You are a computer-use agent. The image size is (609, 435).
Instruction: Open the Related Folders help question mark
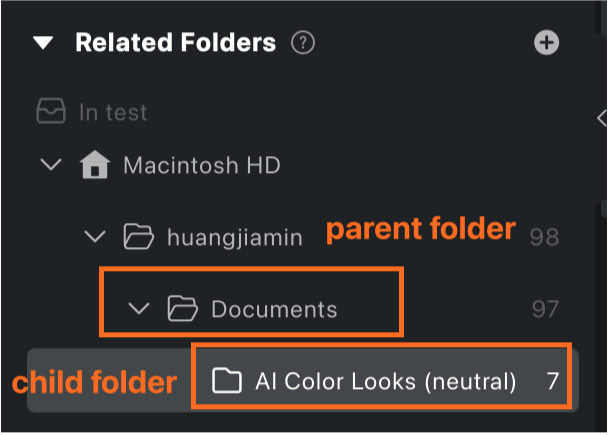click(x=303, y=42)
